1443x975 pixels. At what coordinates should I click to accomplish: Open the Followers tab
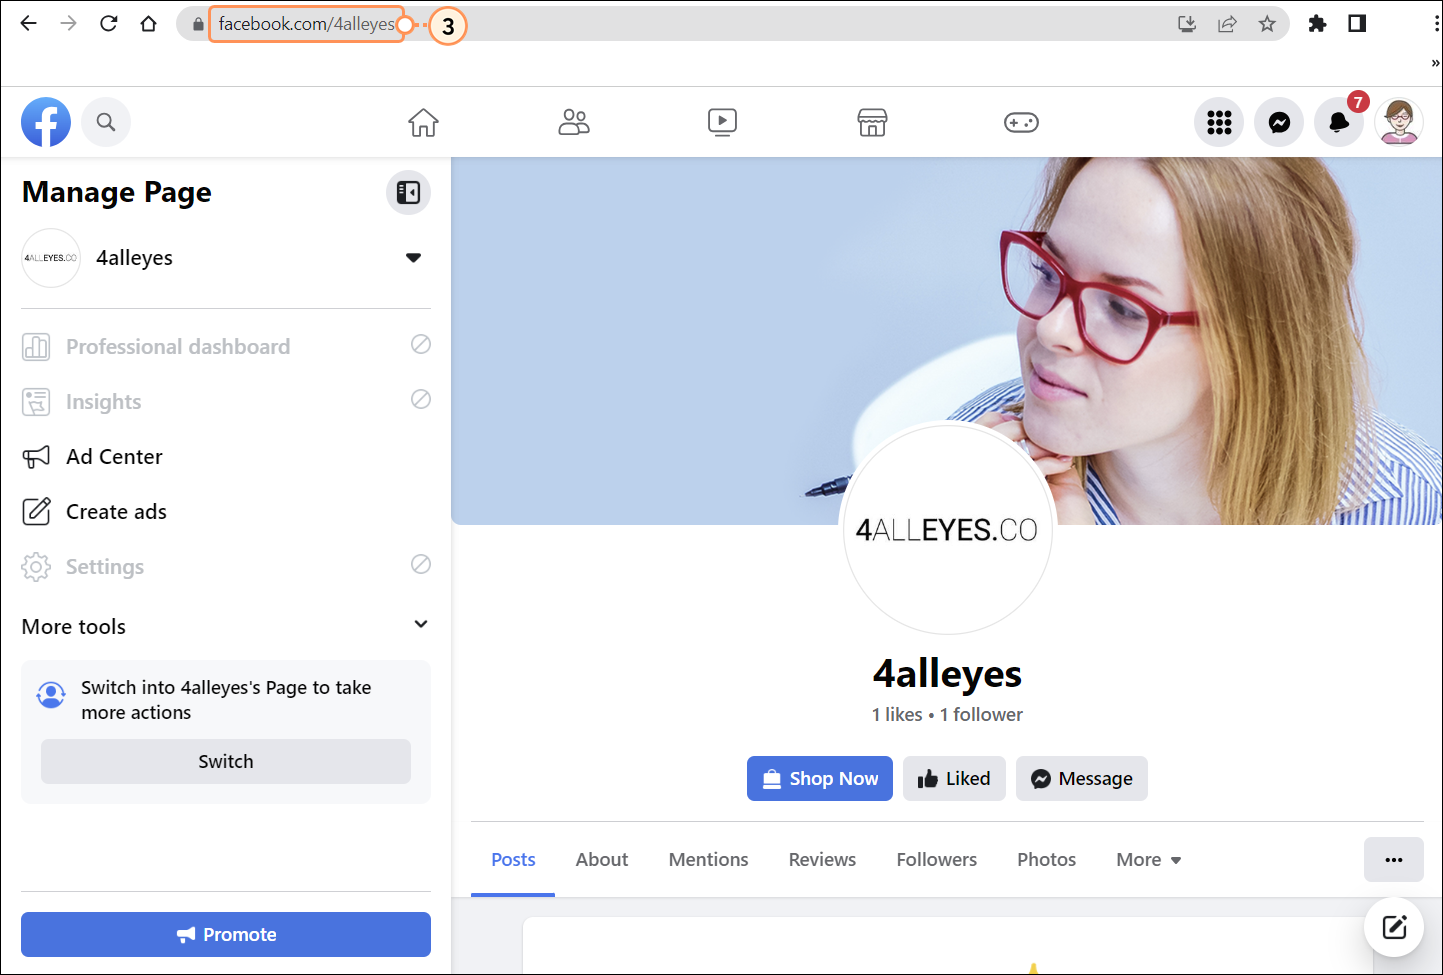tap(937, 860)
